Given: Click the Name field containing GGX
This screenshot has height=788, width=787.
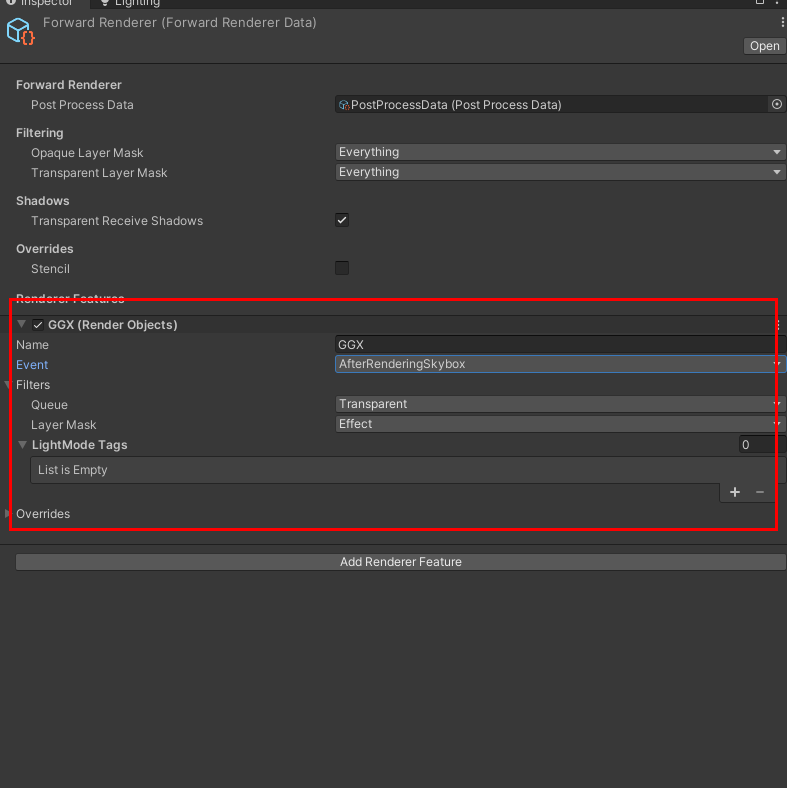Looking at the screenshot, I should click(x=560, y=344).
